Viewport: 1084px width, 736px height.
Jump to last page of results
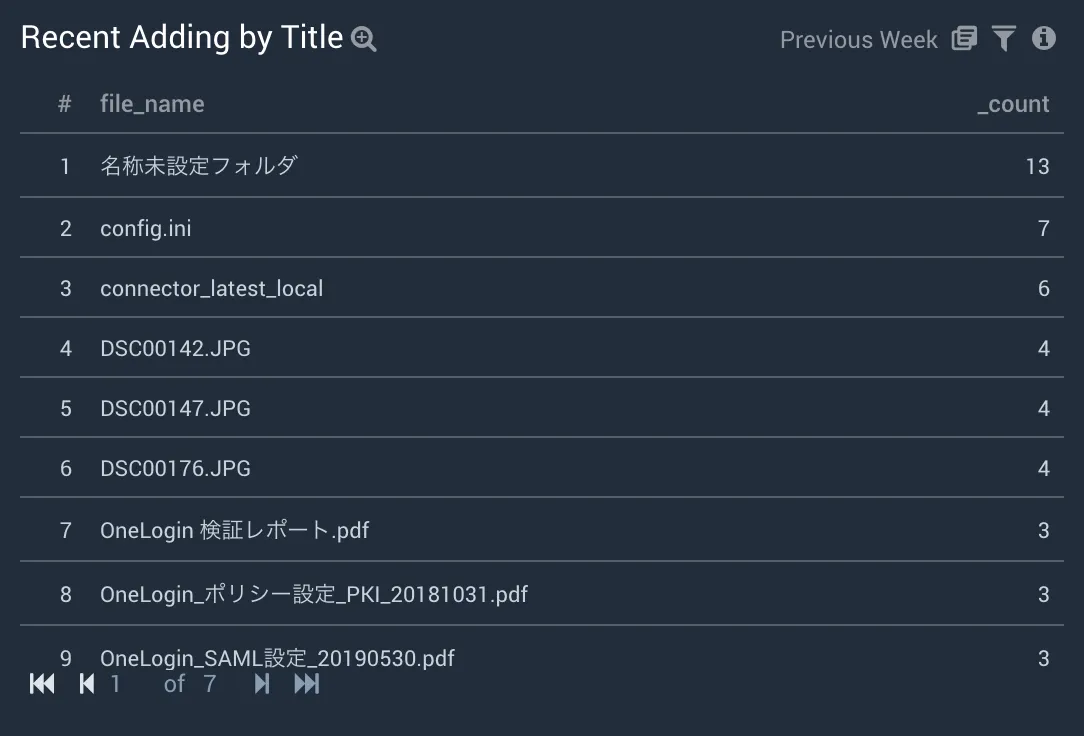coord(306,683)
